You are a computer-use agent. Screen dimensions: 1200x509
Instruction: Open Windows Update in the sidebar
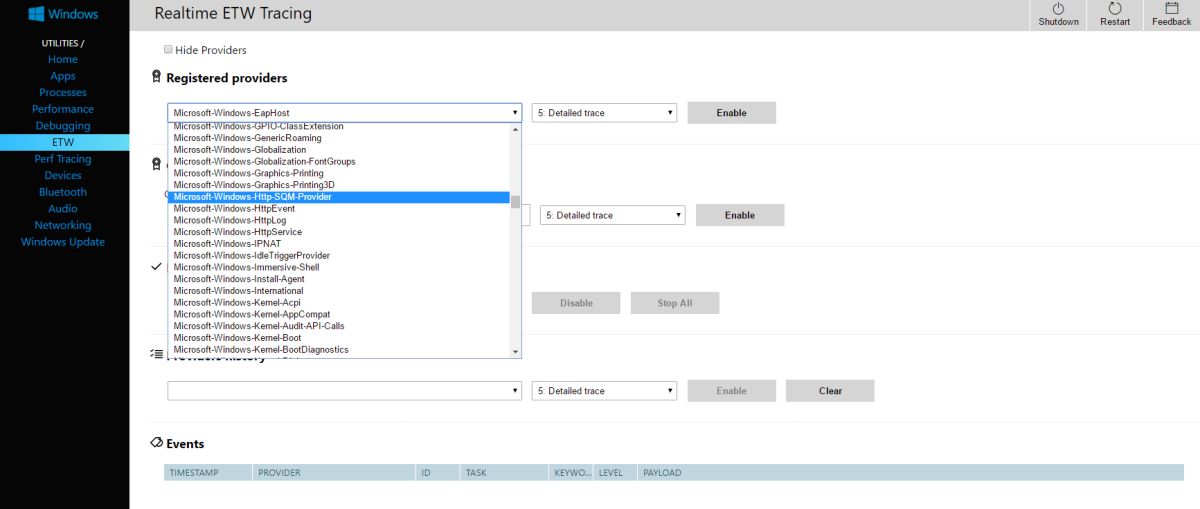coord(63,242)
